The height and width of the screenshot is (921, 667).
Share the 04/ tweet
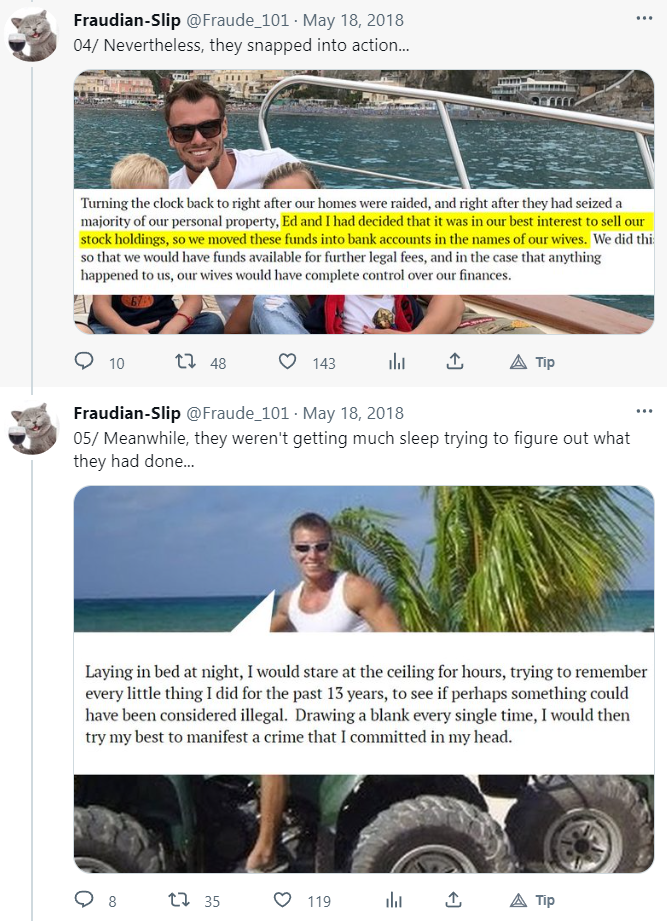point(455,362)
